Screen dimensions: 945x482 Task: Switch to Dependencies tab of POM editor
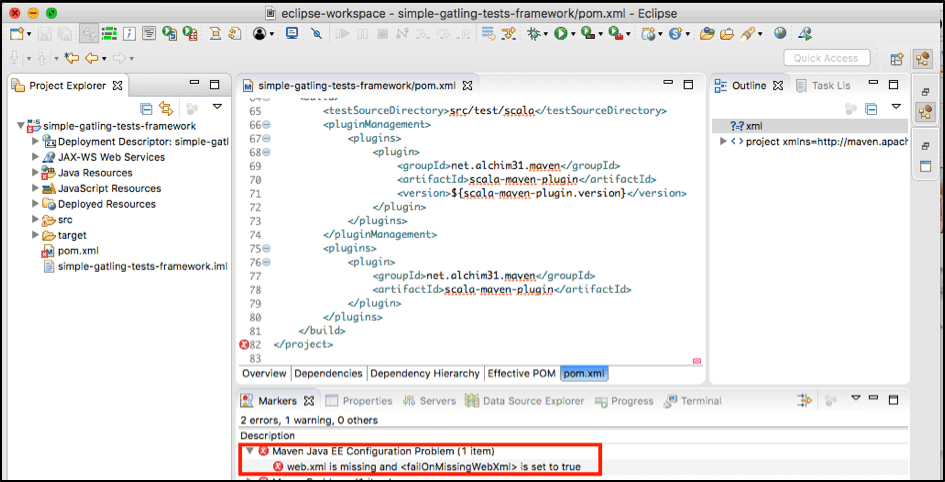coord(328,374)
